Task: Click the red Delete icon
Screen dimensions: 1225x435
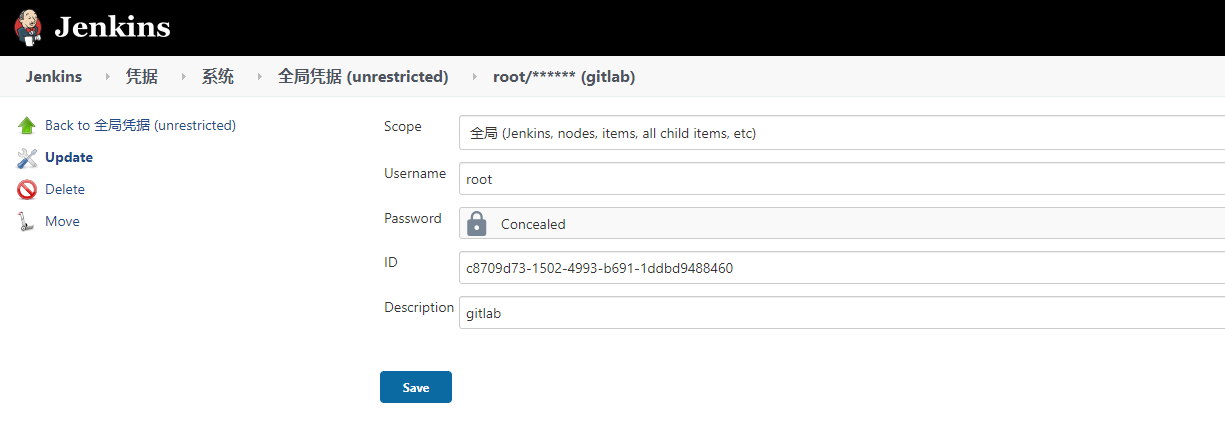Action: coord(27,190)
